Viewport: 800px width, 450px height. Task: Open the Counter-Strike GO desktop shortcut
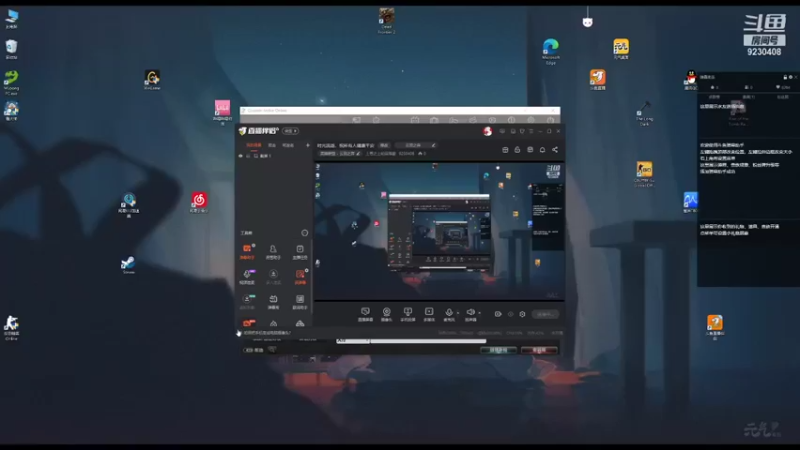click(x=644, y=174)
